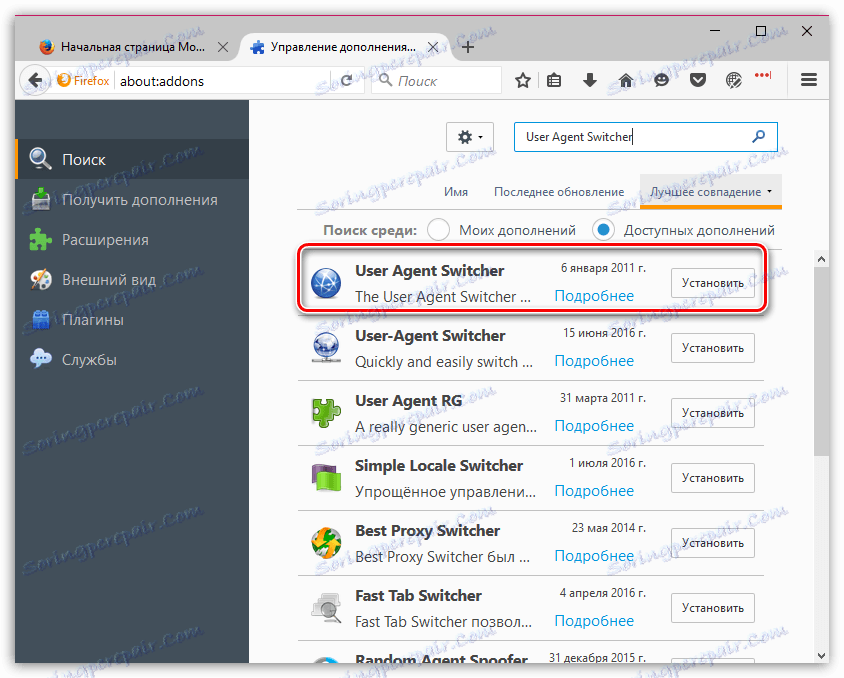The image size is (844, 678).
Task: Click the User-Agent Switcher network globe icon
Action: point(326,348)
